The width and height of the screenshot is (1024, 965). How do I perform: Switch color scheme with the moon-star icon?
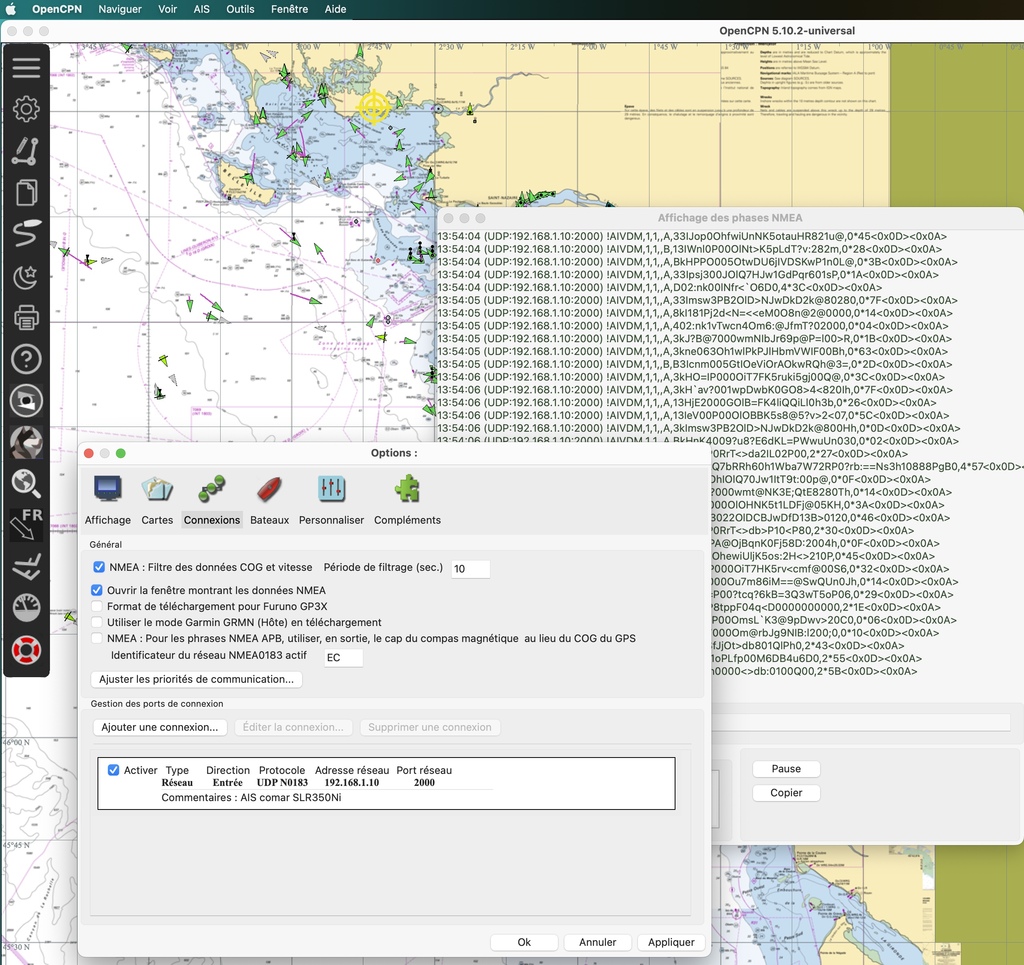coord(26,276)
